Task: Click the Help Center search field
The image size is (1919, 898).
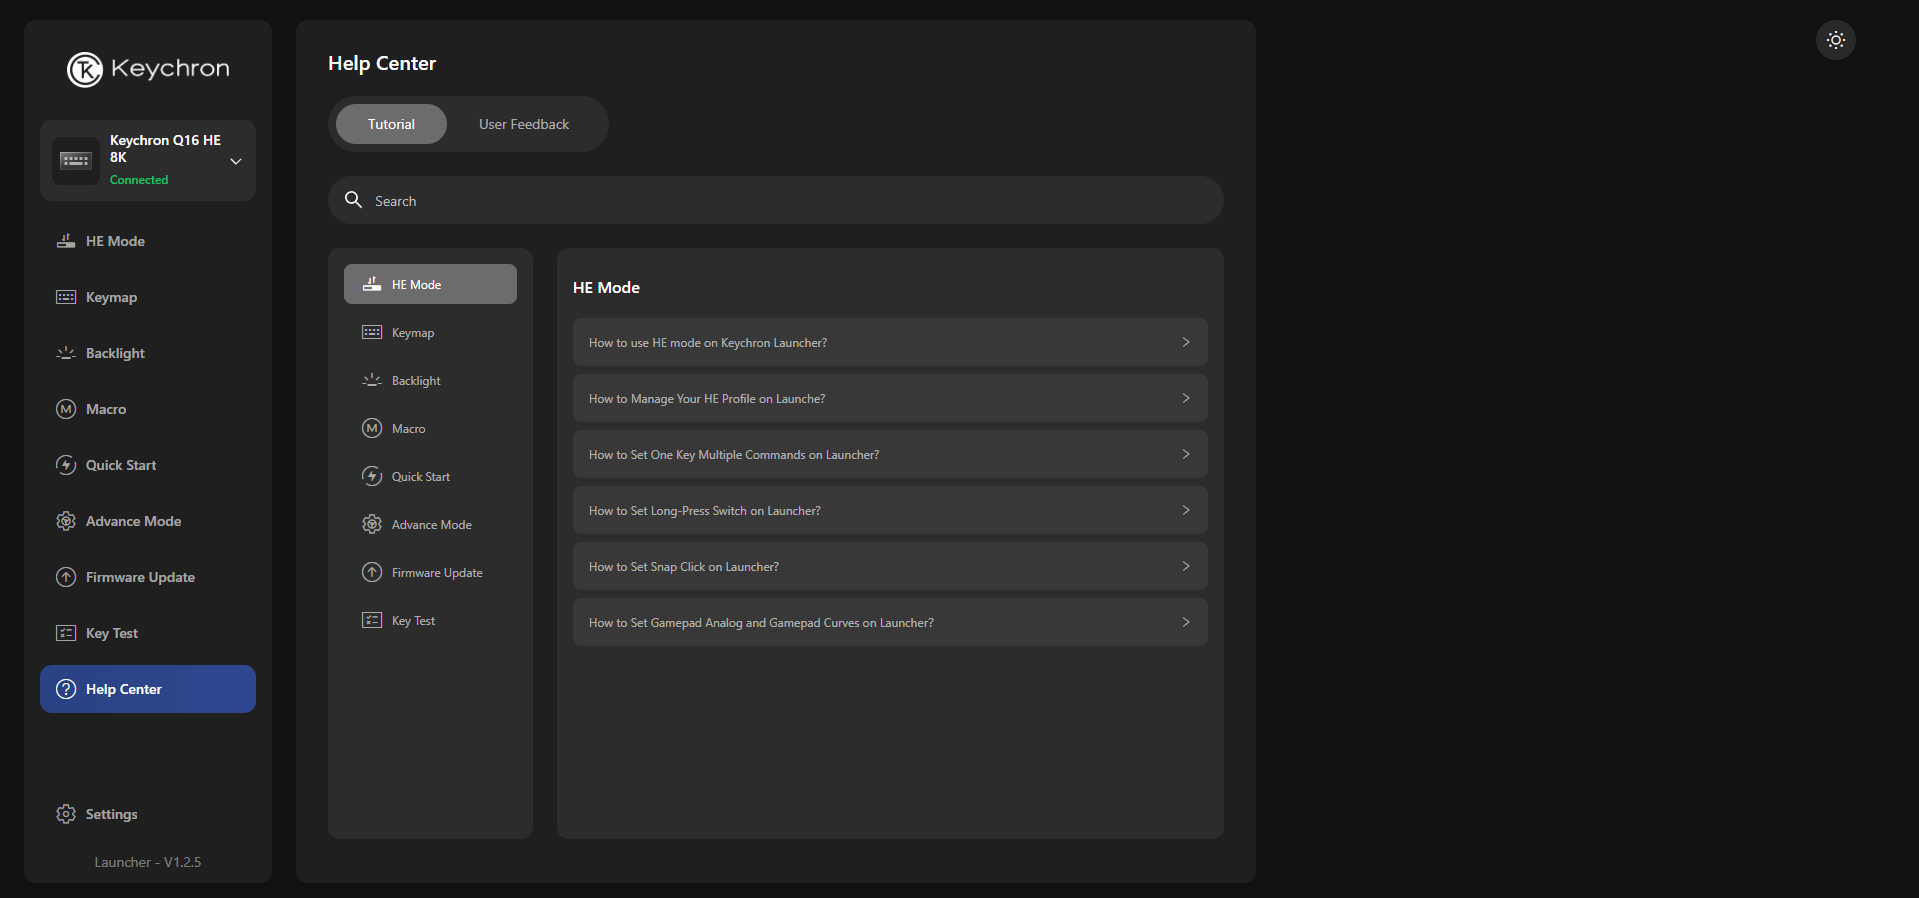Action: pyautogui.click(x=775, y=201)
